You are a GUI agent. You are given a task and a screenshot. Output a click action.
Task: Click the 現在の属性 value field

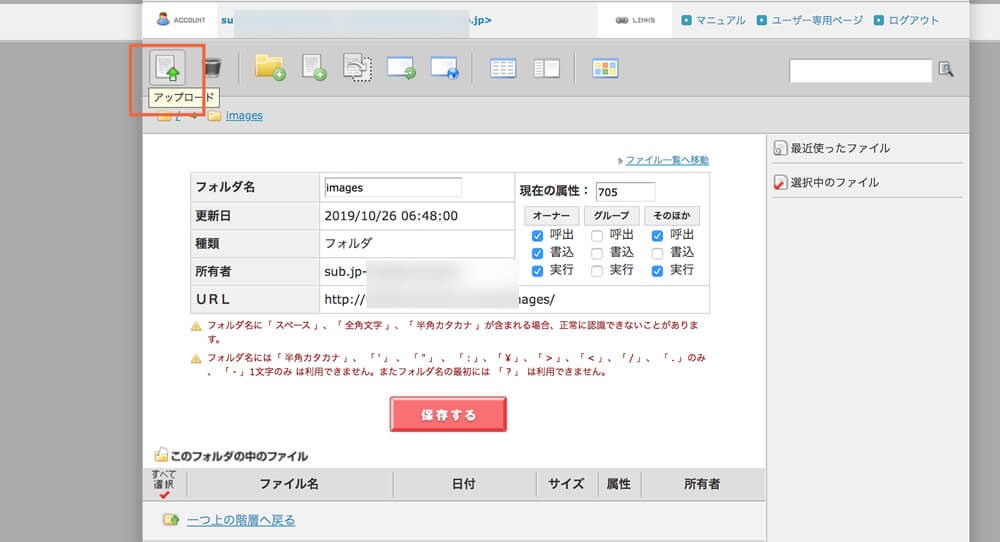[626, 192]
